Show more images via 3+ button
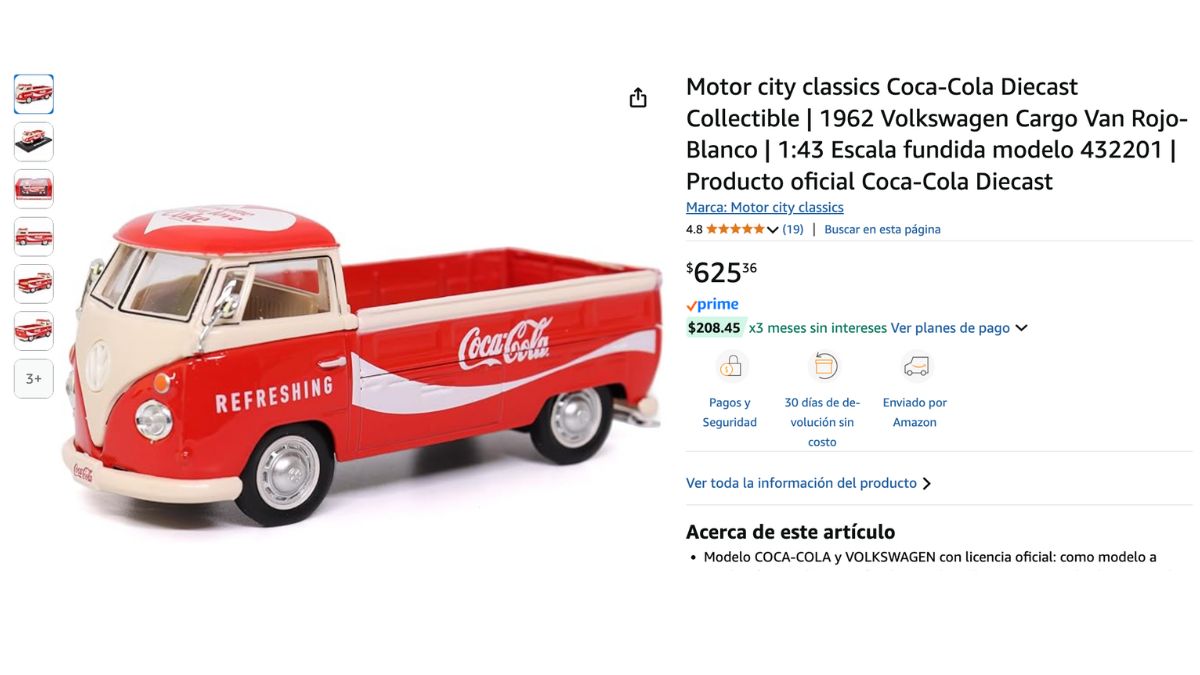The image size is (1200, 675). tap(34, 379)
